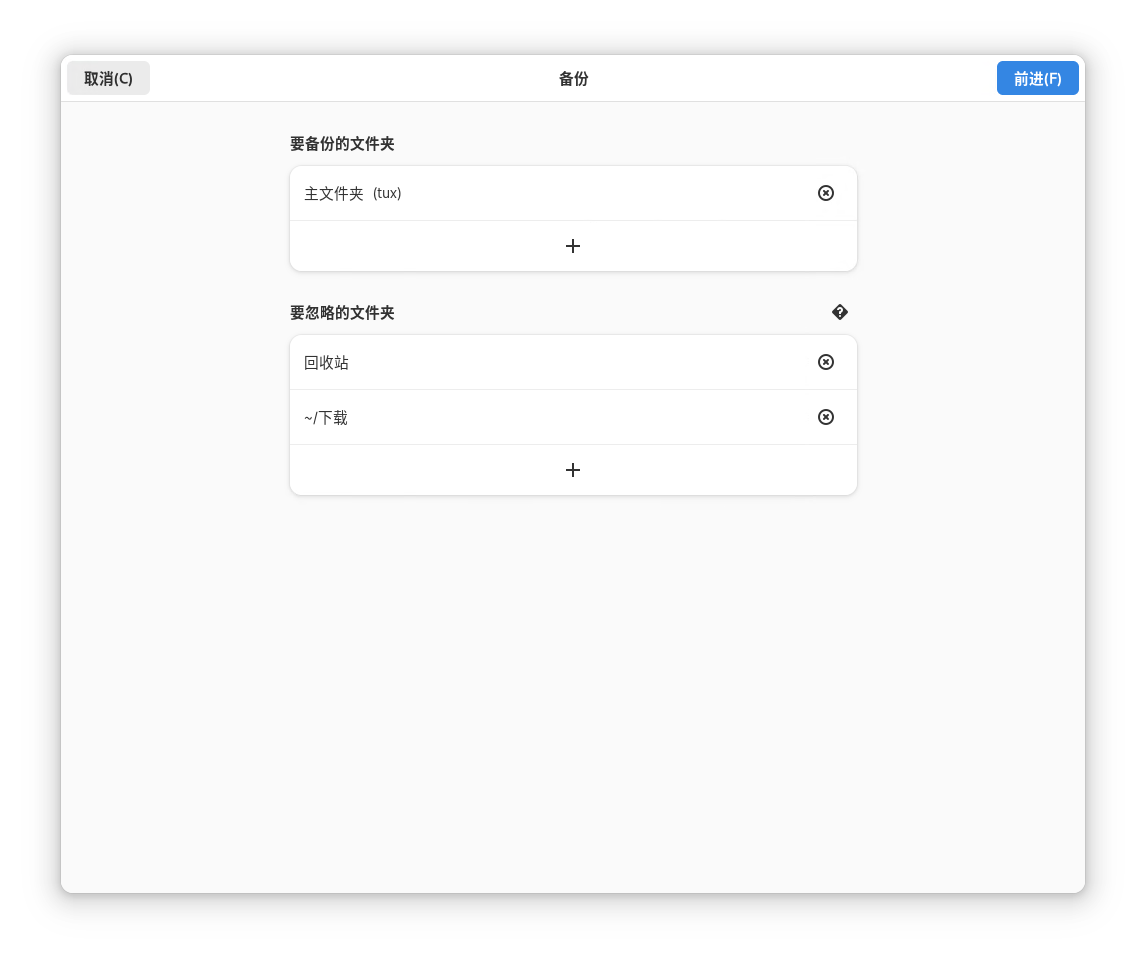1146x960 pixels.
Task: Select the 主文件夹 row label
Action: (334, 194)
